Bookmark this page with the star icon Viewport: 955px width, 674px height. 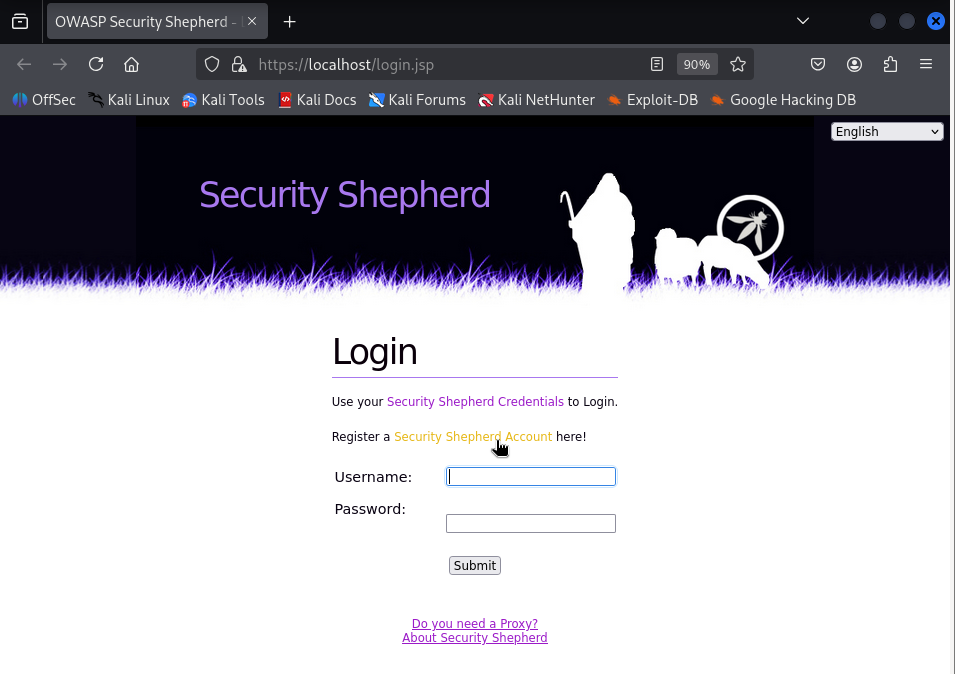[738, 65]
